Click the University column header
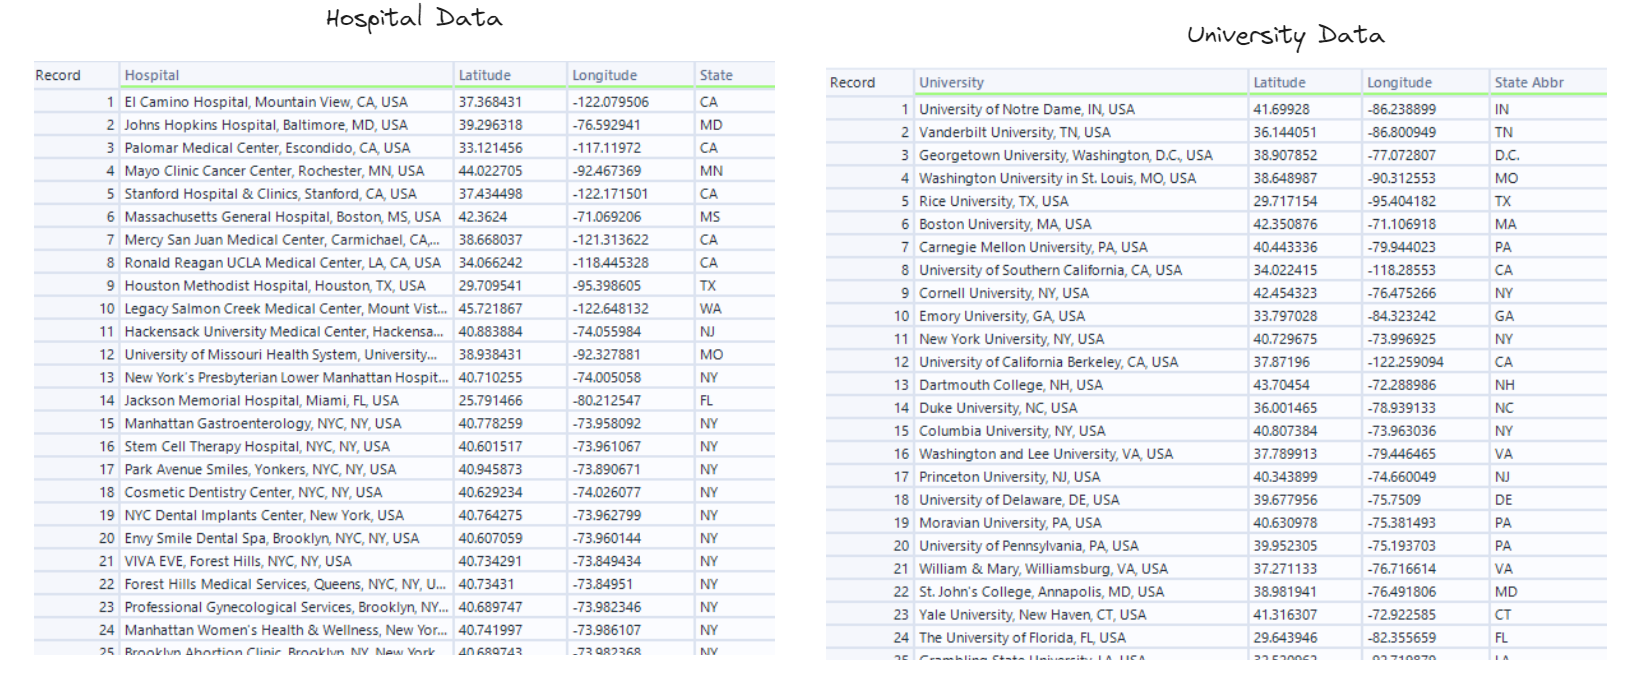This screenshot has width=1633, height=685. tap(951, 82)
